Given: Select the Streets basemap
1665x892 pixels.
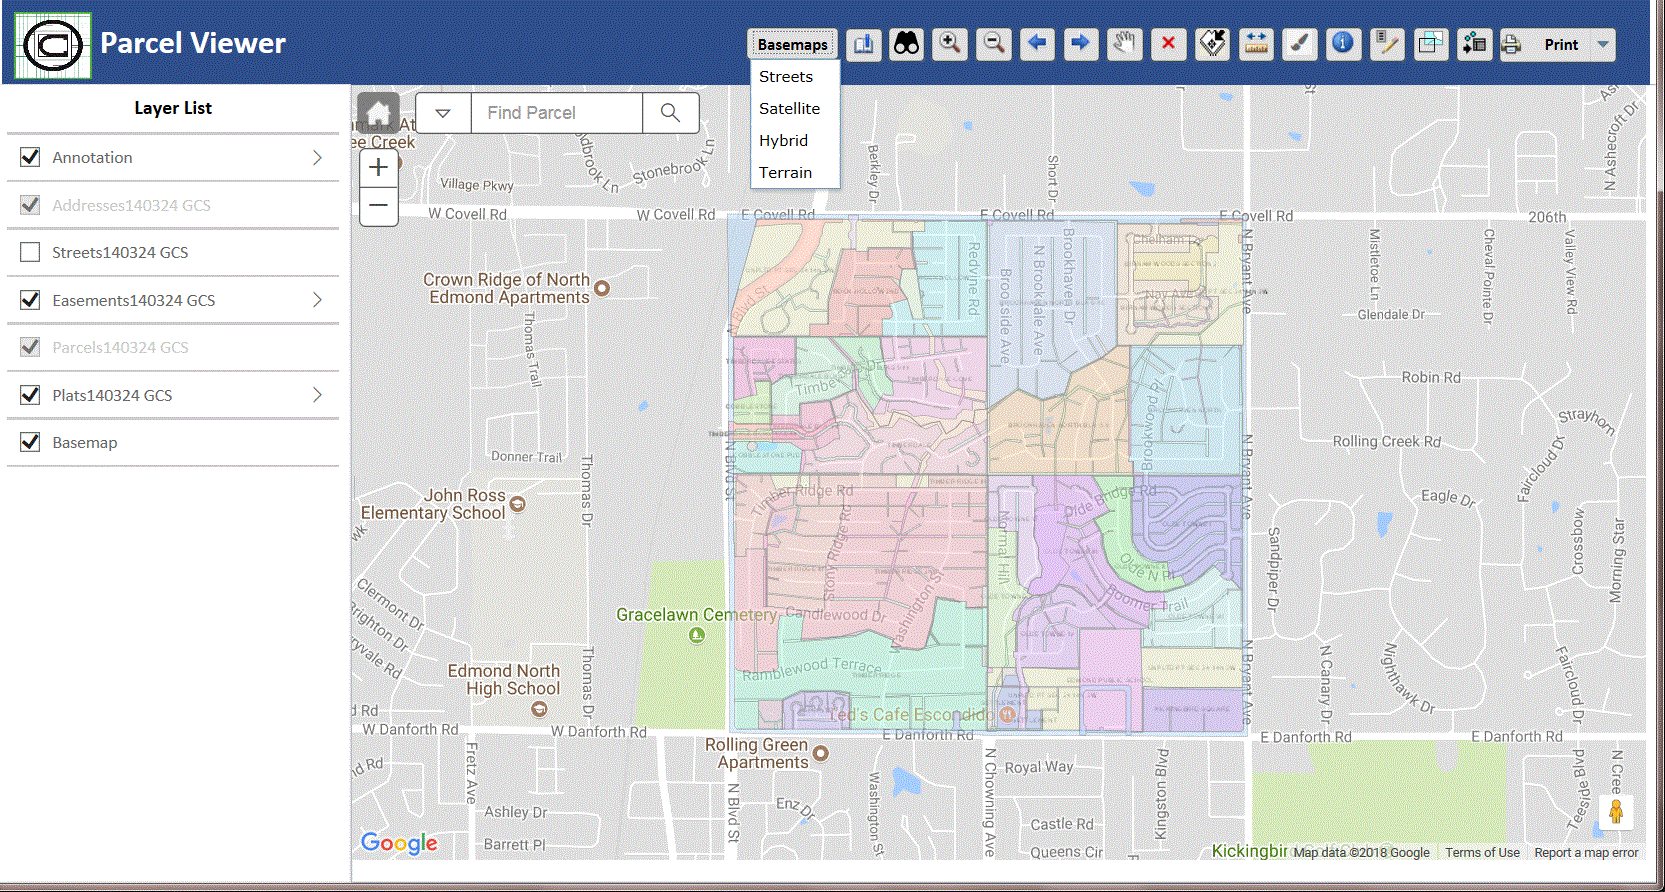Looking at the screenshot, I should coord(786,76).
